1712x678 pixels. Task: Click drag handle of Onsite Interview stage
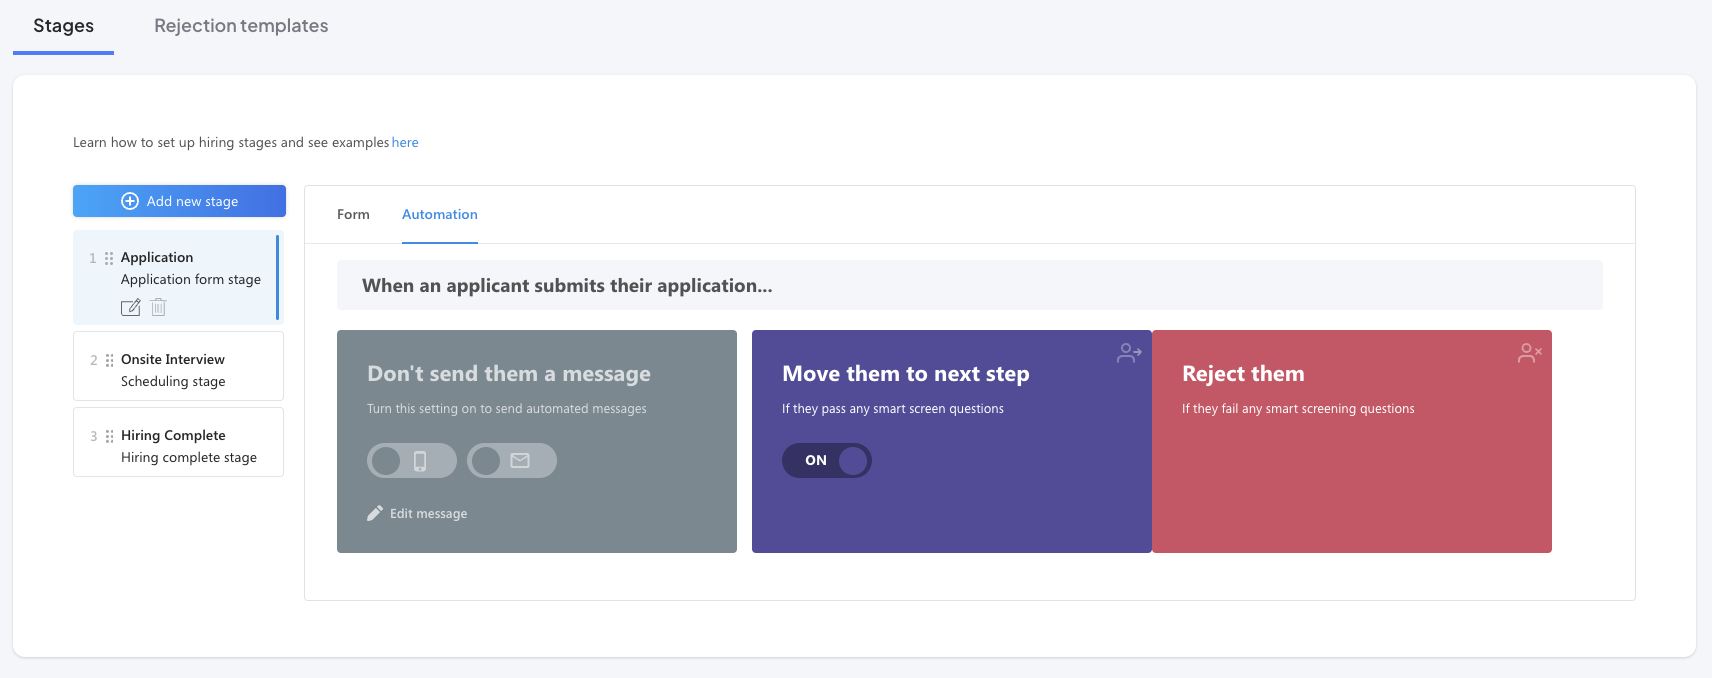(x=109, y=360)
